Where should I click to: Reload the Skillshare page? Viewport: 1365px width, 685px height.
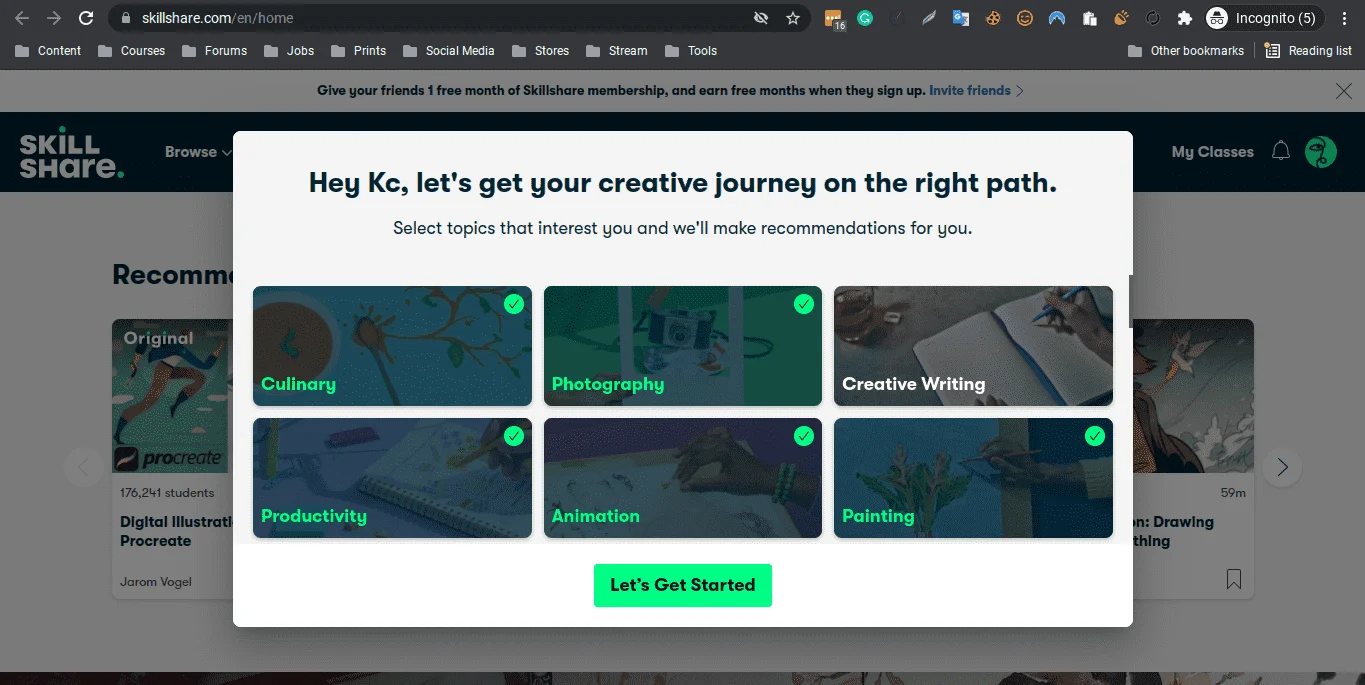pyautogui.click(x=86, y=18)
